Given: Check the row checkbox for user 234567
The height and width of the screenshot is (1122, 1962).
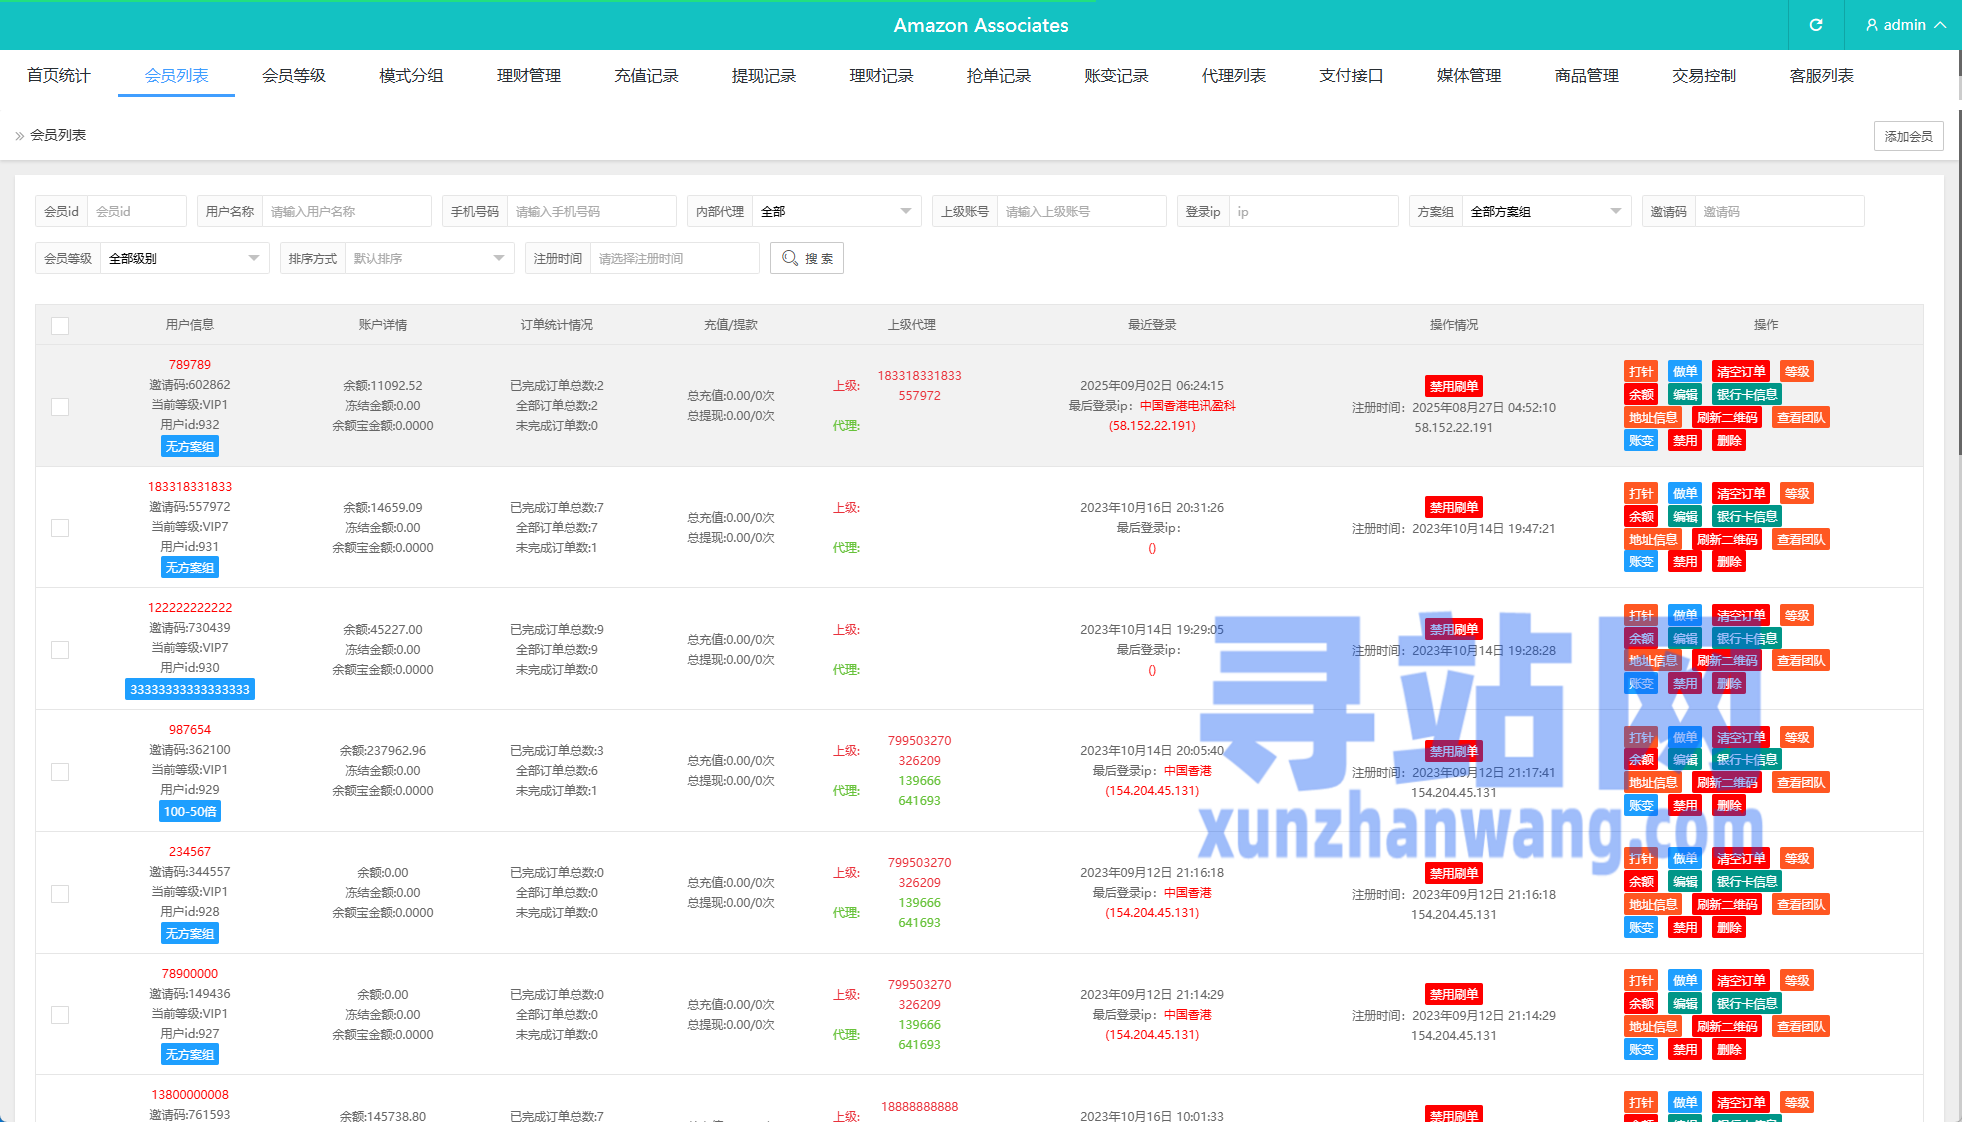Looking at the screenshot, I should (x=60, y=894).
